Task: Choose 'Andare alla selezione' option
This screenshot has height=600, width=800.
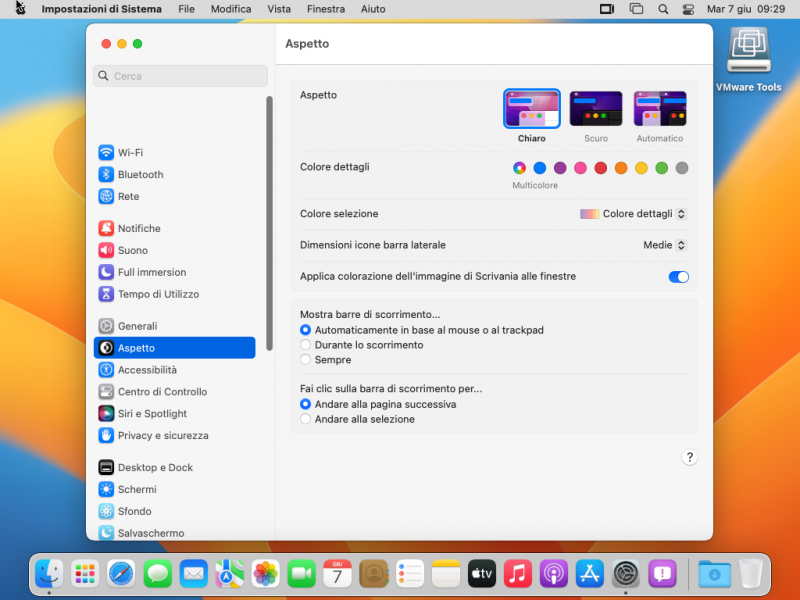Action: [305, 419]
